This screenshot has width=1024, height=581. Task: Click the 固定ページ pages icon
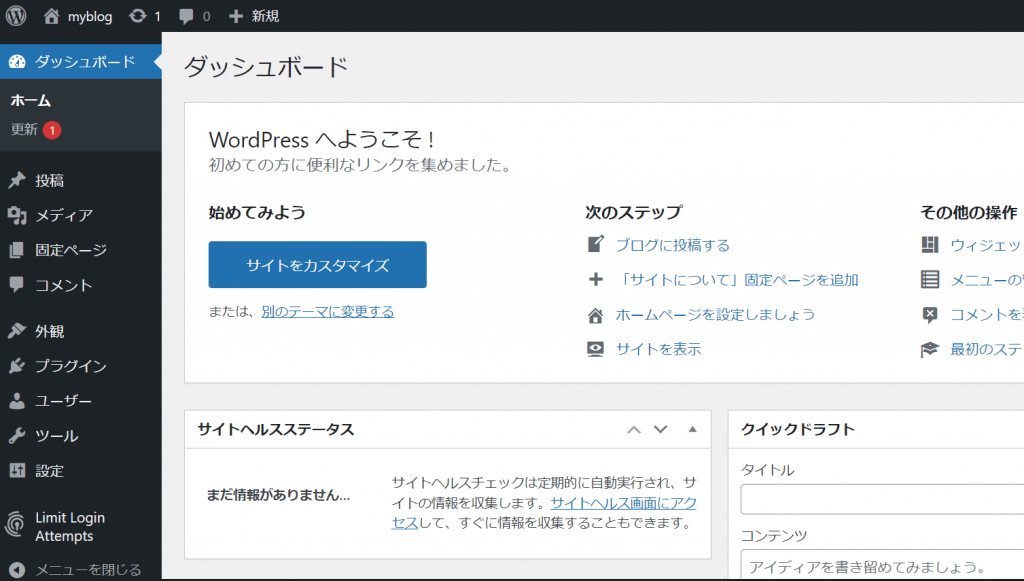pos(20,250)
